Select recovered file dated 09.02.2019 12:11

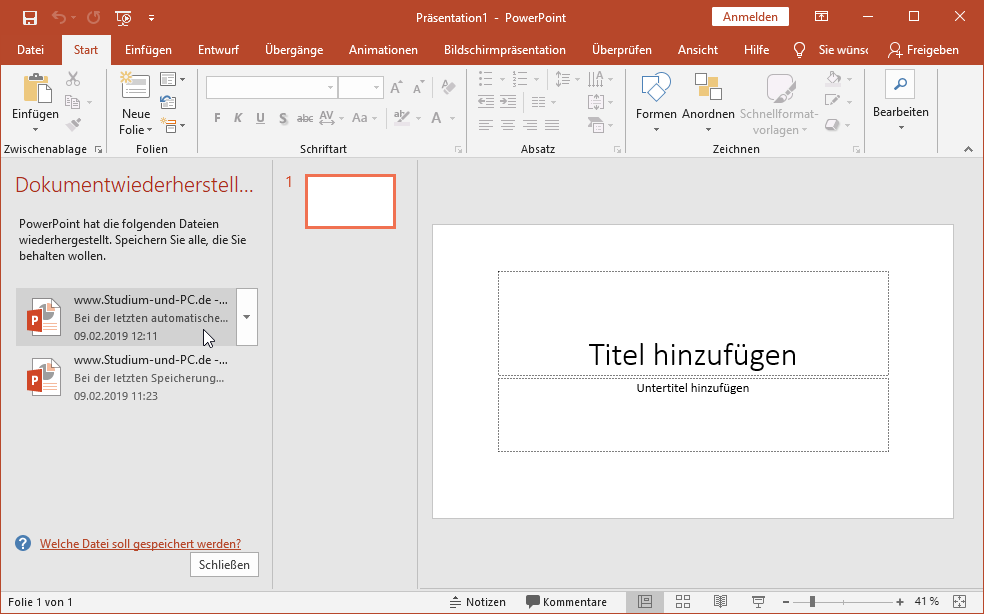coord(126,317)
